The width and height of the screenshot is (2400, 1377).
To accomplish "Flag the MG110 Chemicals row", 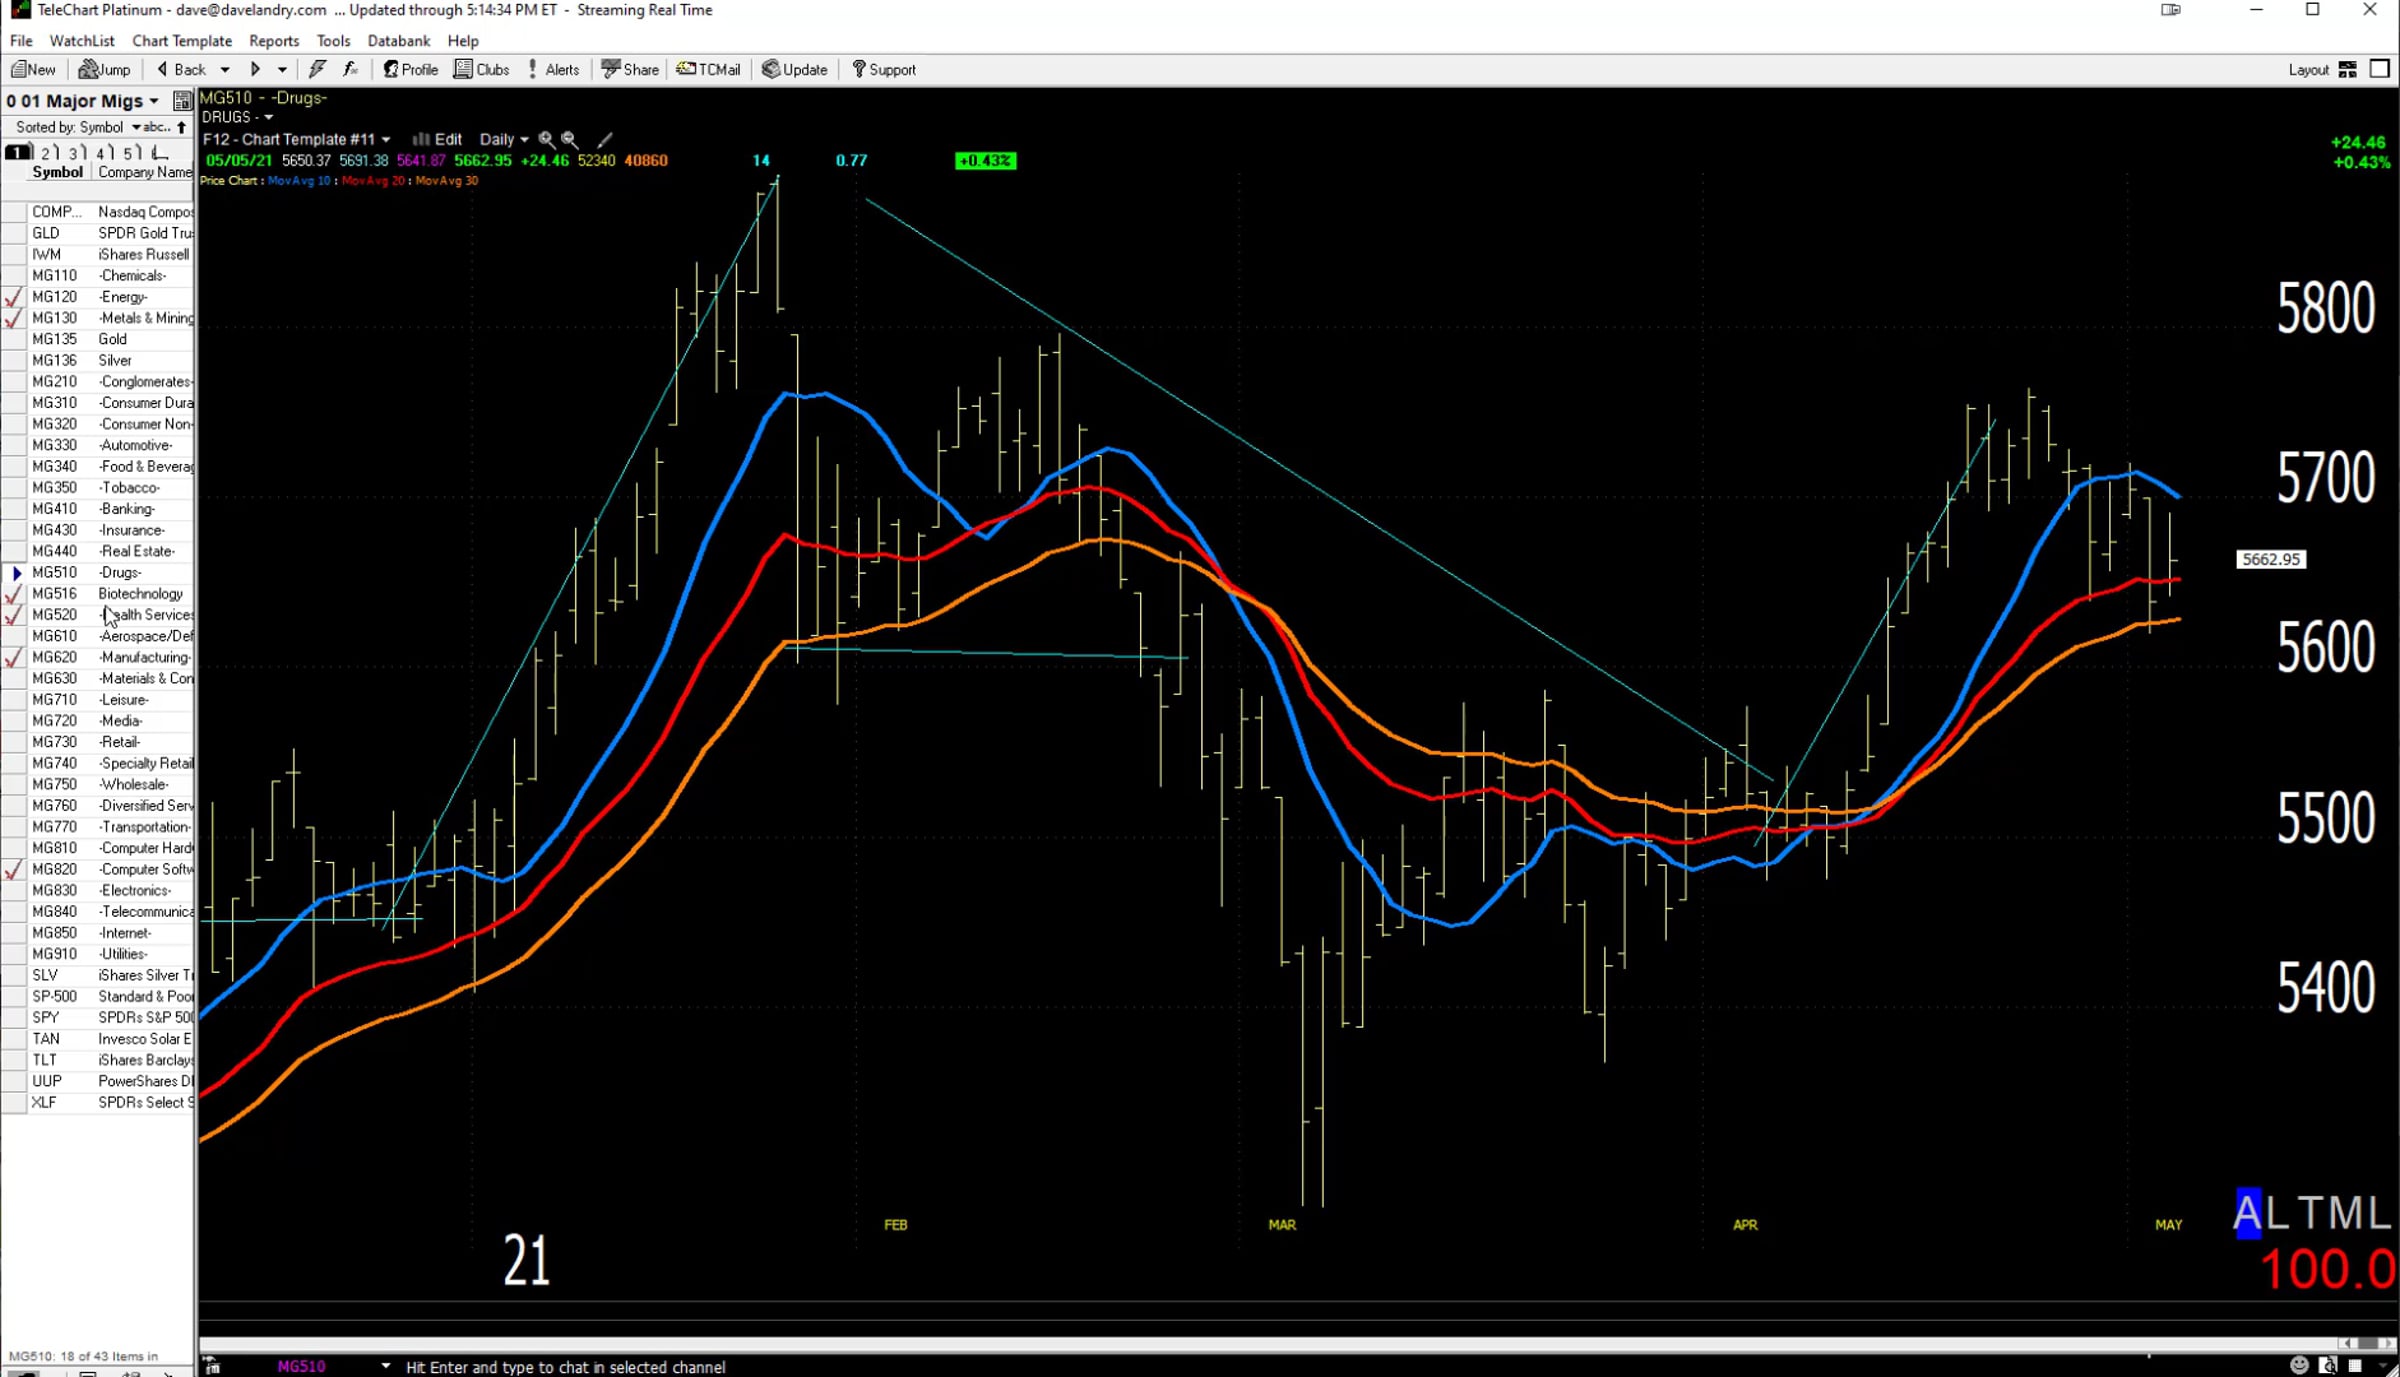I will (14, 275).
